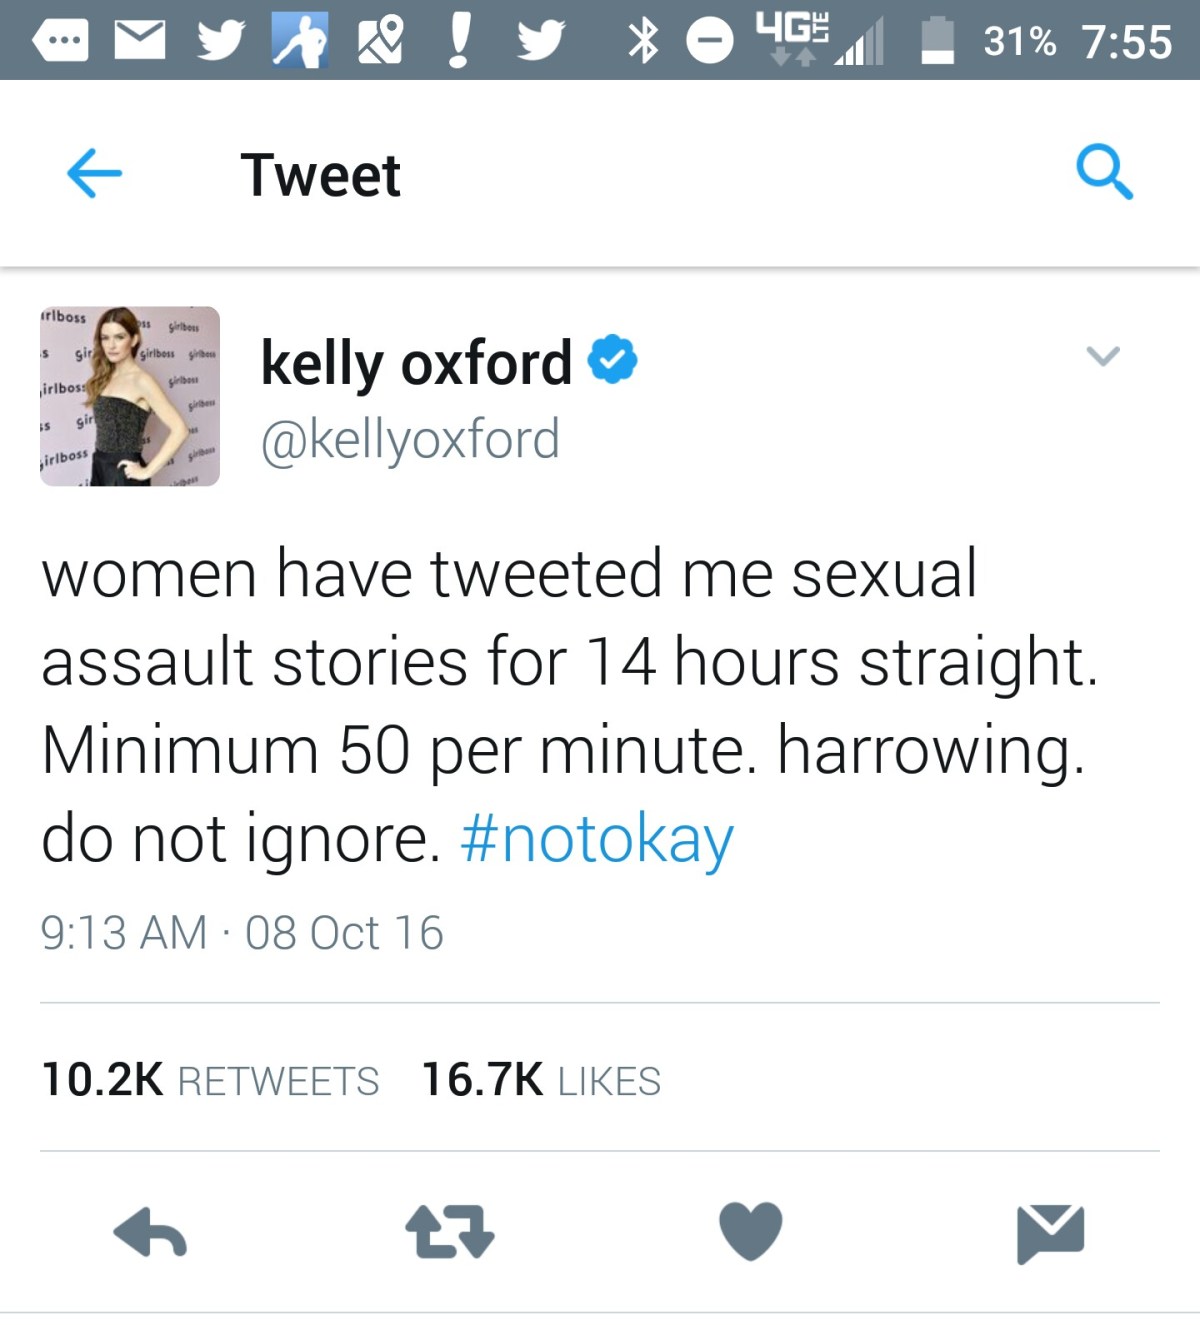Tap the battery indicator in status bar

(937, 41)
